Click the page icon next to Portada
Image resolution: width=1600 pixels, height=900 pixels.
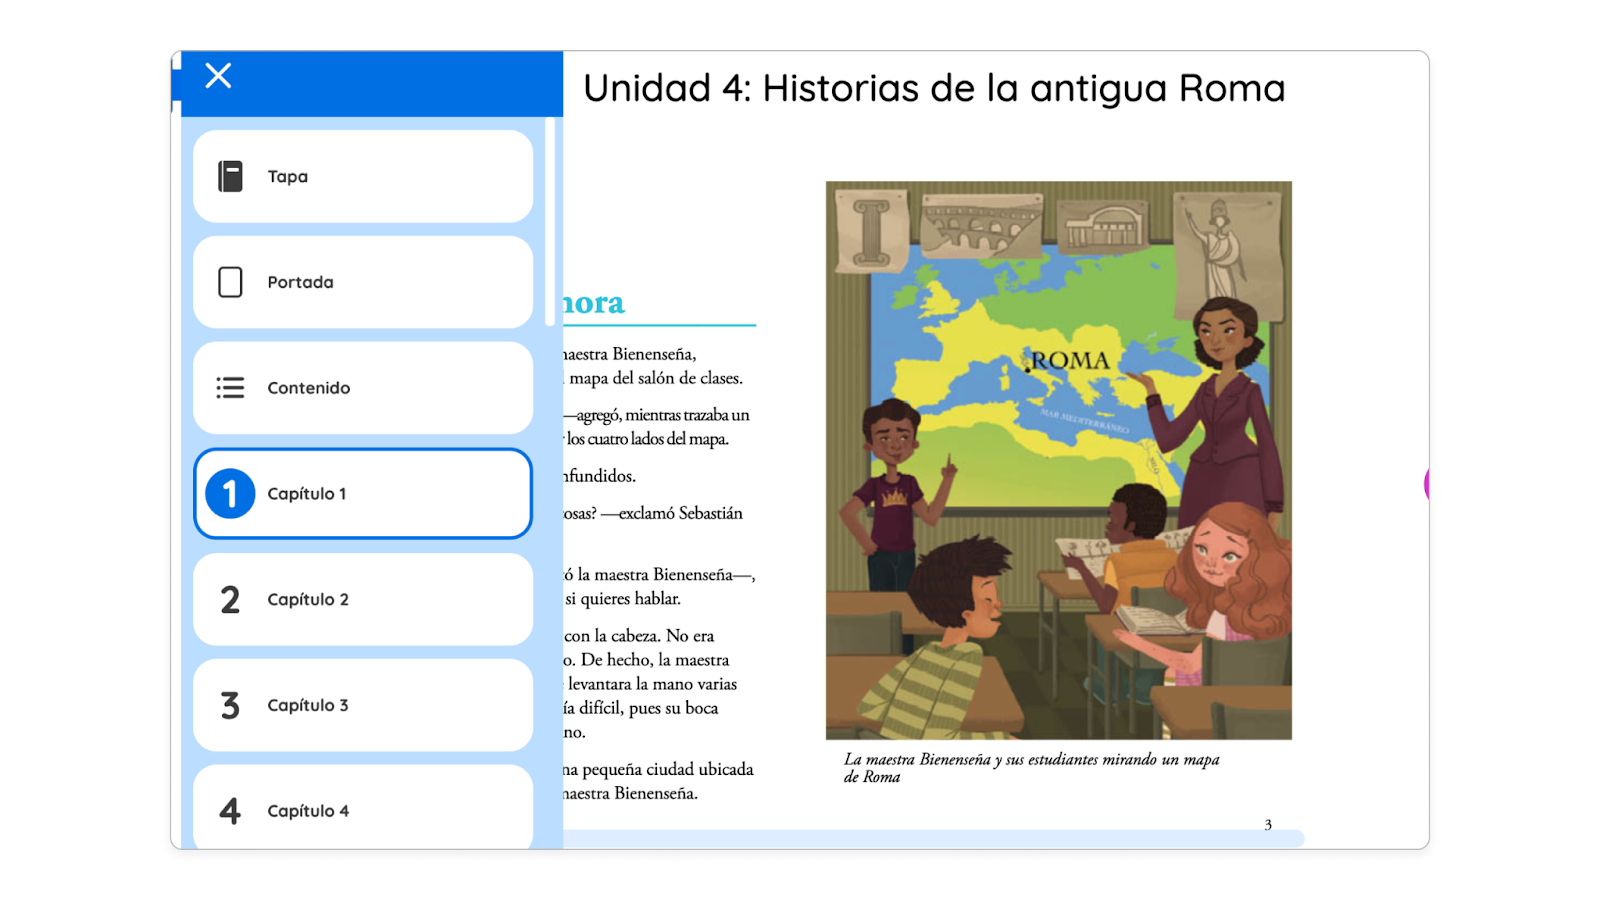click(x=231, y=282)
